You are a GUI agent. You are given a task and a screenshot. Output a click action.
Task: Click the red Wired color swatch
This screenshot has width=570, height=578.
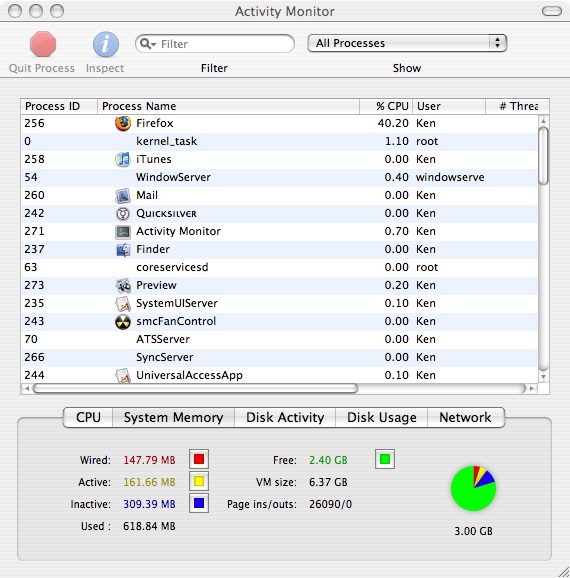coord(199,459)
